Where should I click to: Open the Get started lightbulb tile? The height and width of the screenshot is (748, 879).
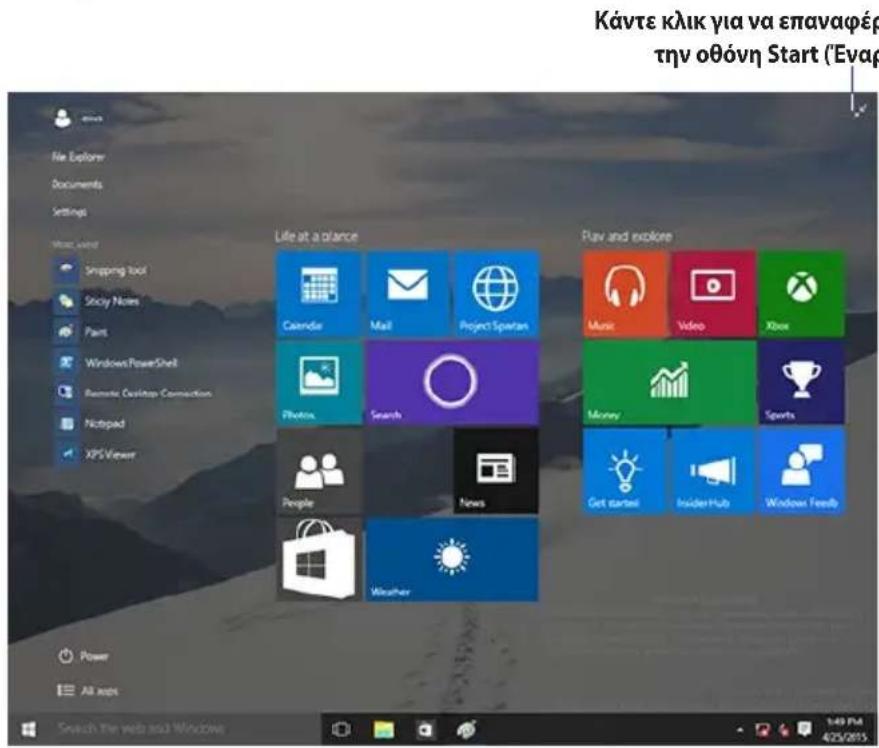coord(624,471)
